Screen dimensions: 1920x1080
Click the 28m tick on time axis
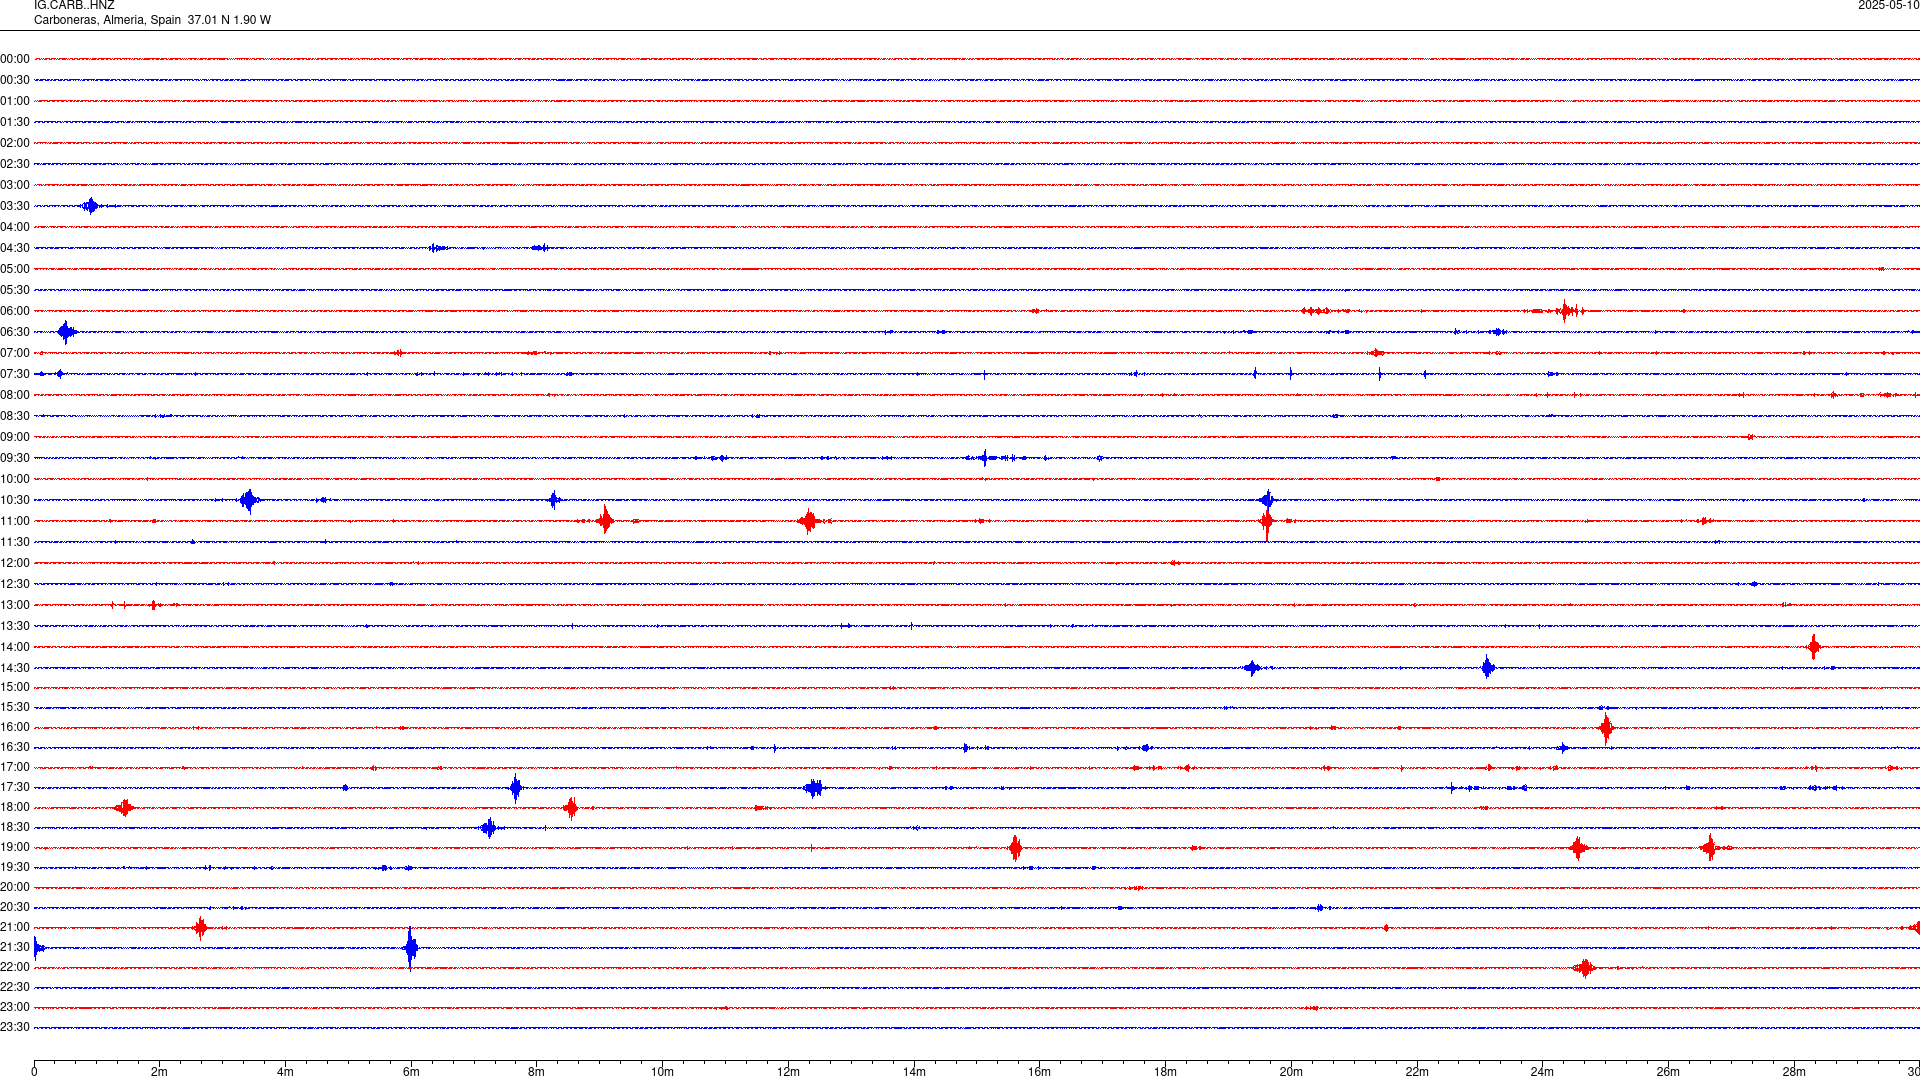click(x=1793, y=1072)
